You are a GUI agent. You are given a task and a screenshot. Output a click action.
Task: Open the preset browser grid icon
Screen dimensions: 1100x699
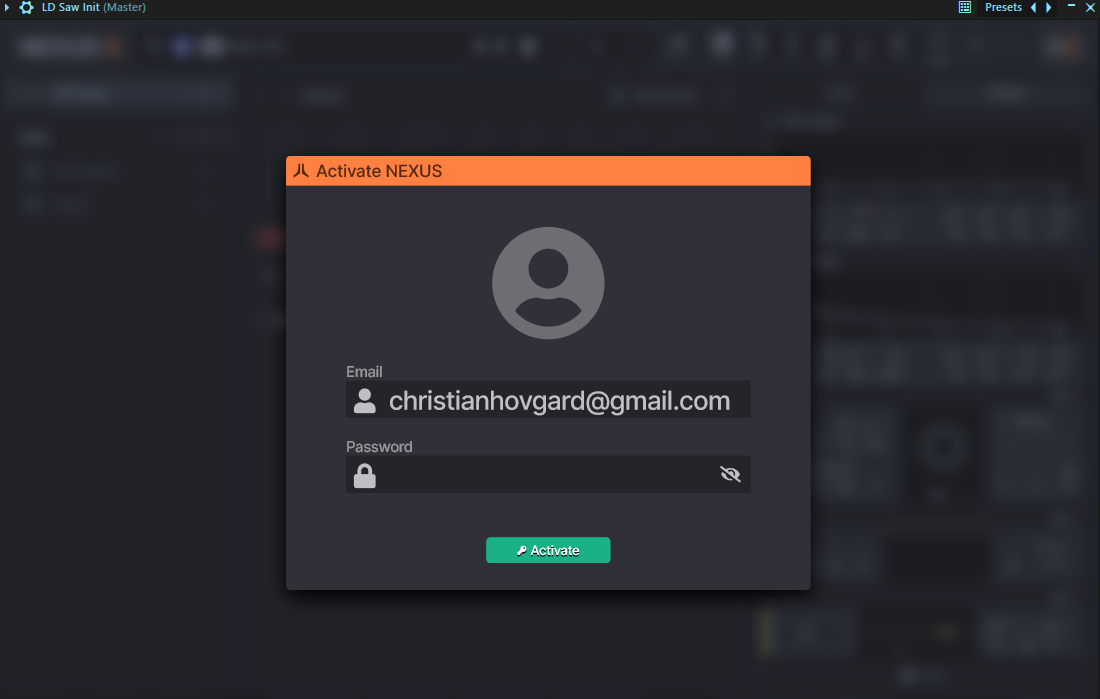[x=965, y=7]
